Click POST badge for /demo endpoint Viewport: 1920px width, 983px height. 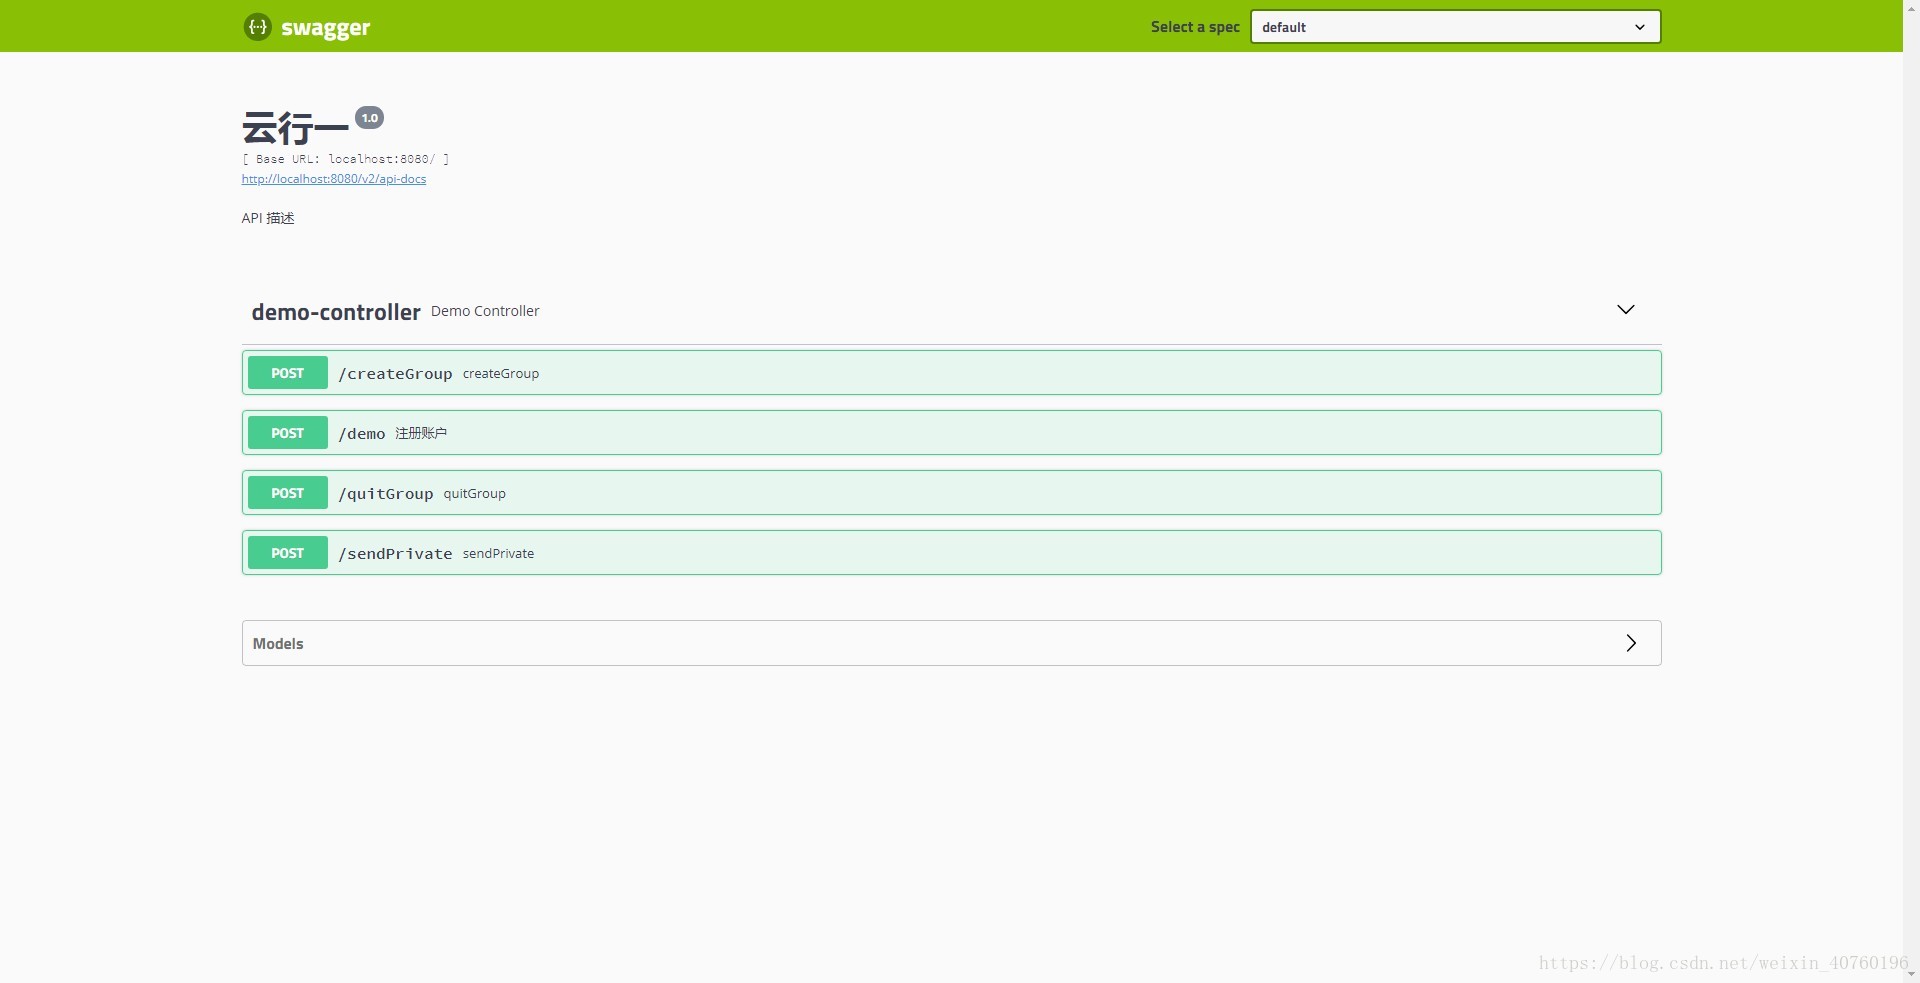click(288, 433)
